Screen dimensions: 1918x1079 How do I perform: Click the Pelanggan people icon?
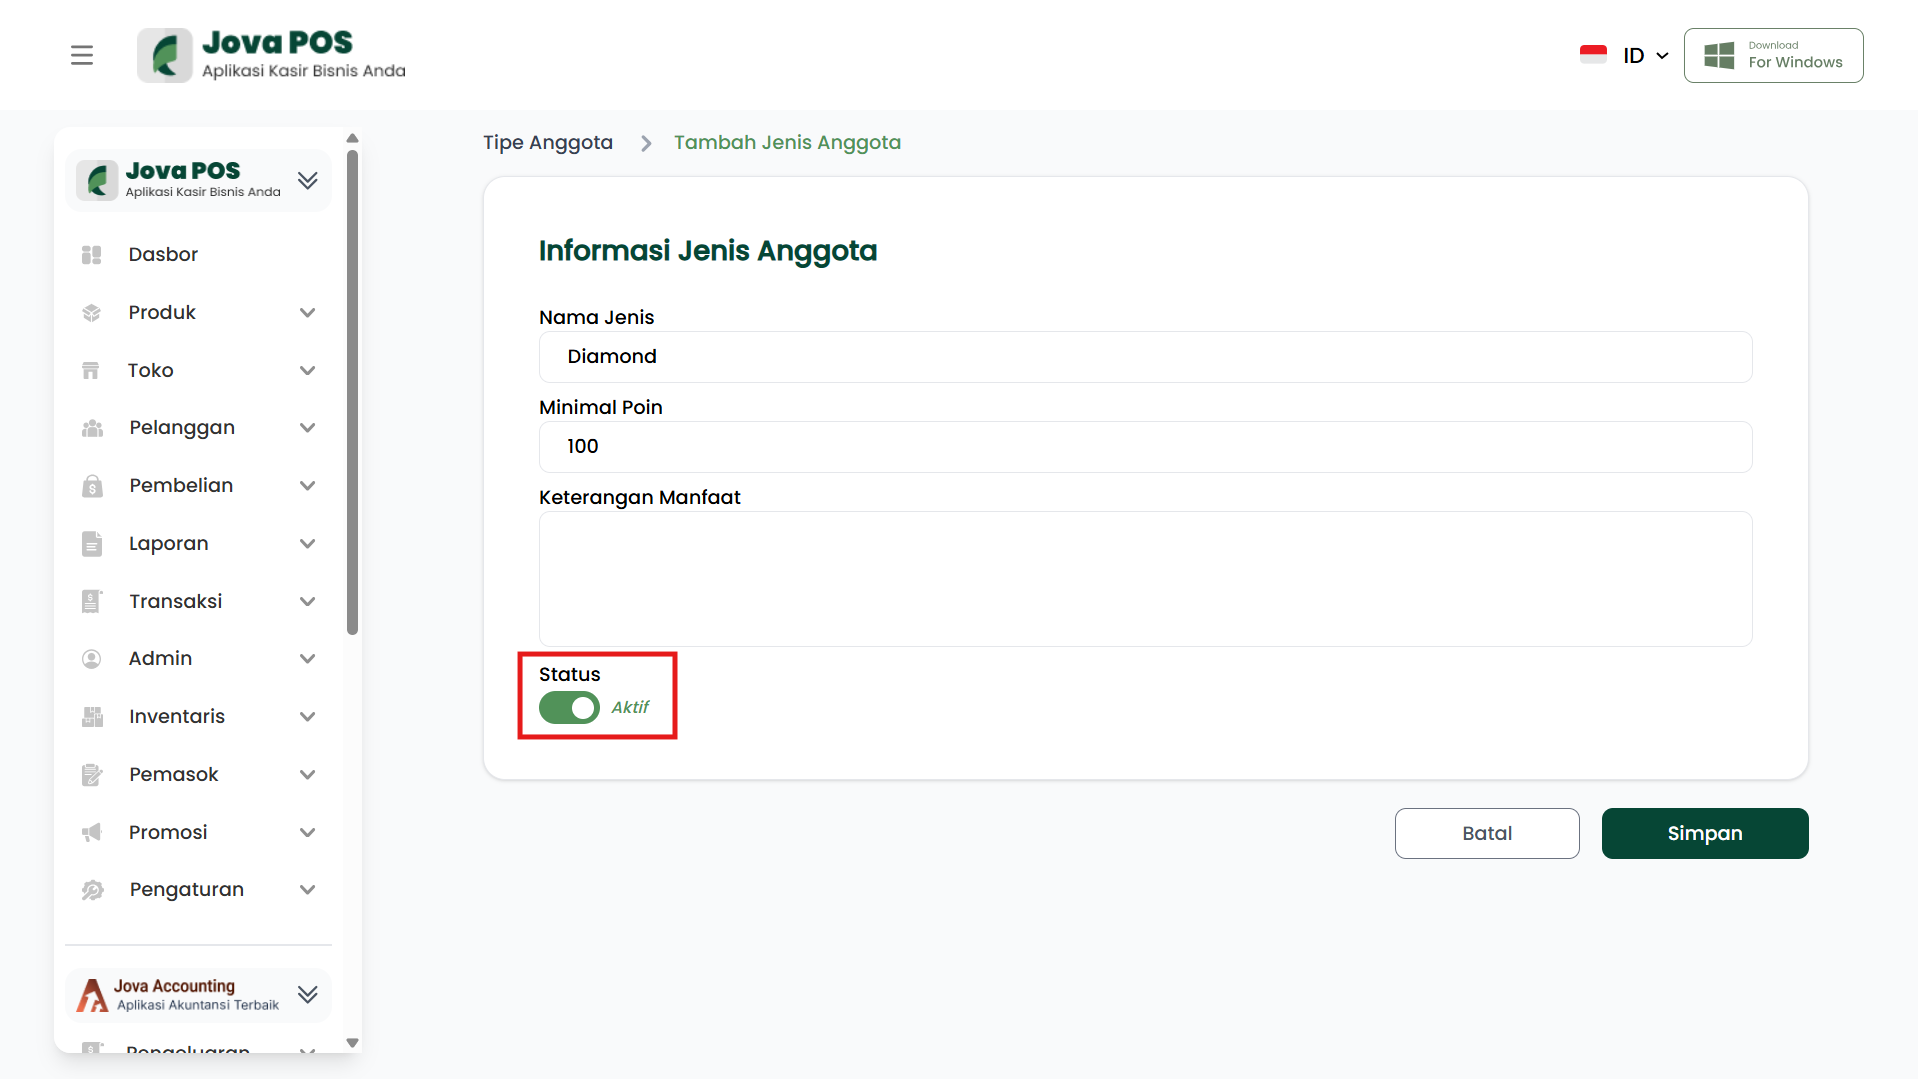[x=92, y=428]
